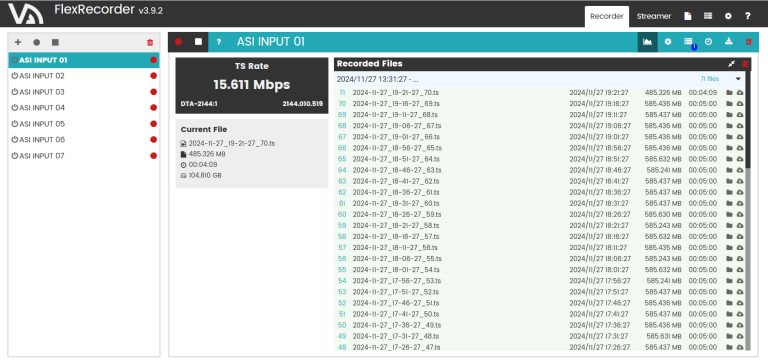Click the 104.810 GB disk space value
Image resolution: width=768 pixels, height=362 pixels.
coord(205,175)
